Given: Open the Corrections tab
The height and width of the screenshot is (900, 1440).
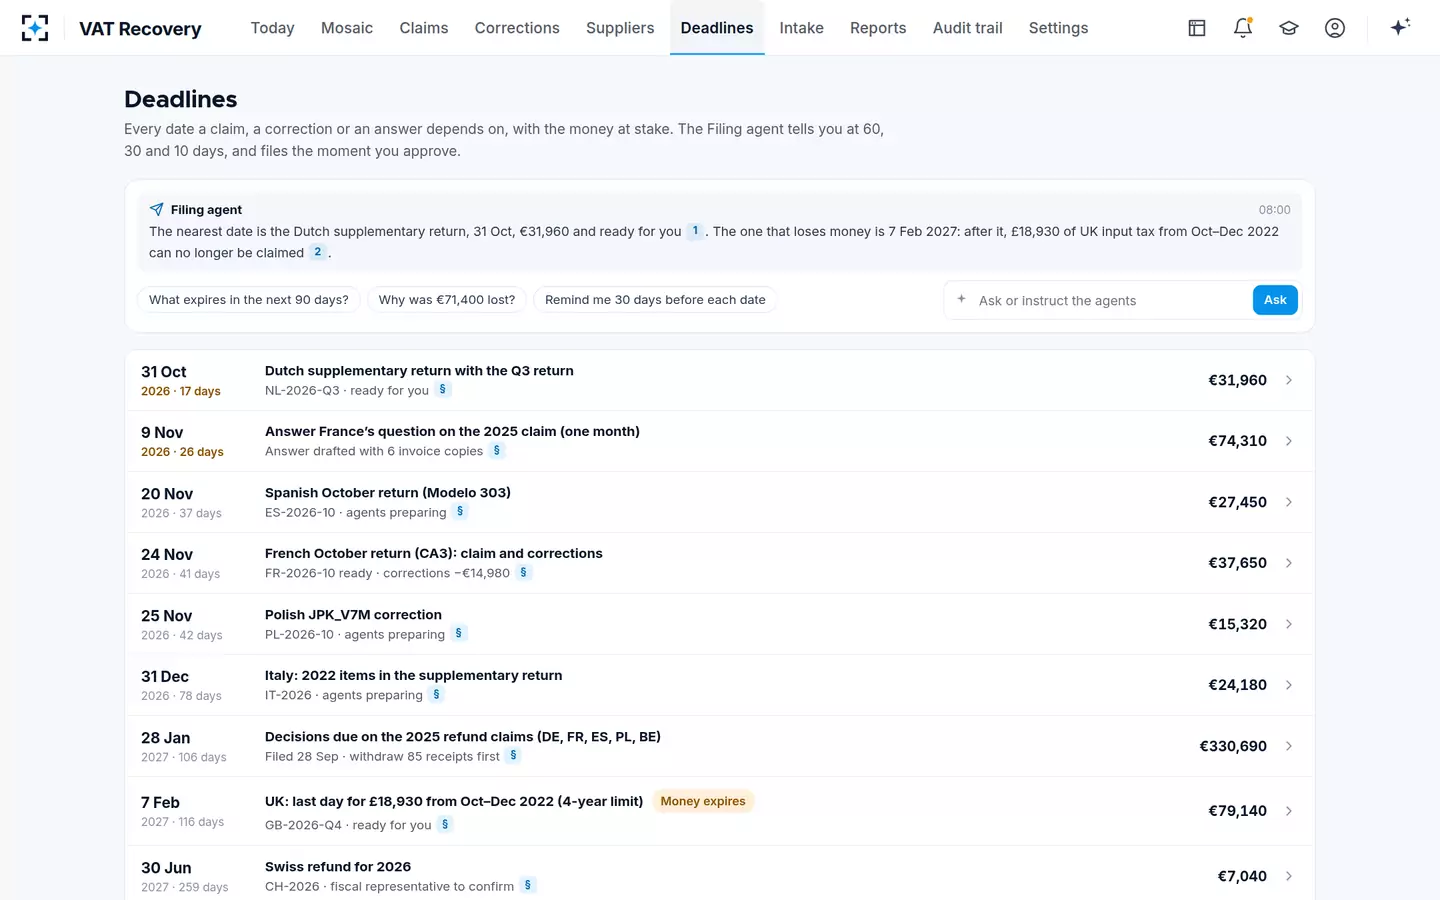Looking at the screenshot, I should (517, 28).
